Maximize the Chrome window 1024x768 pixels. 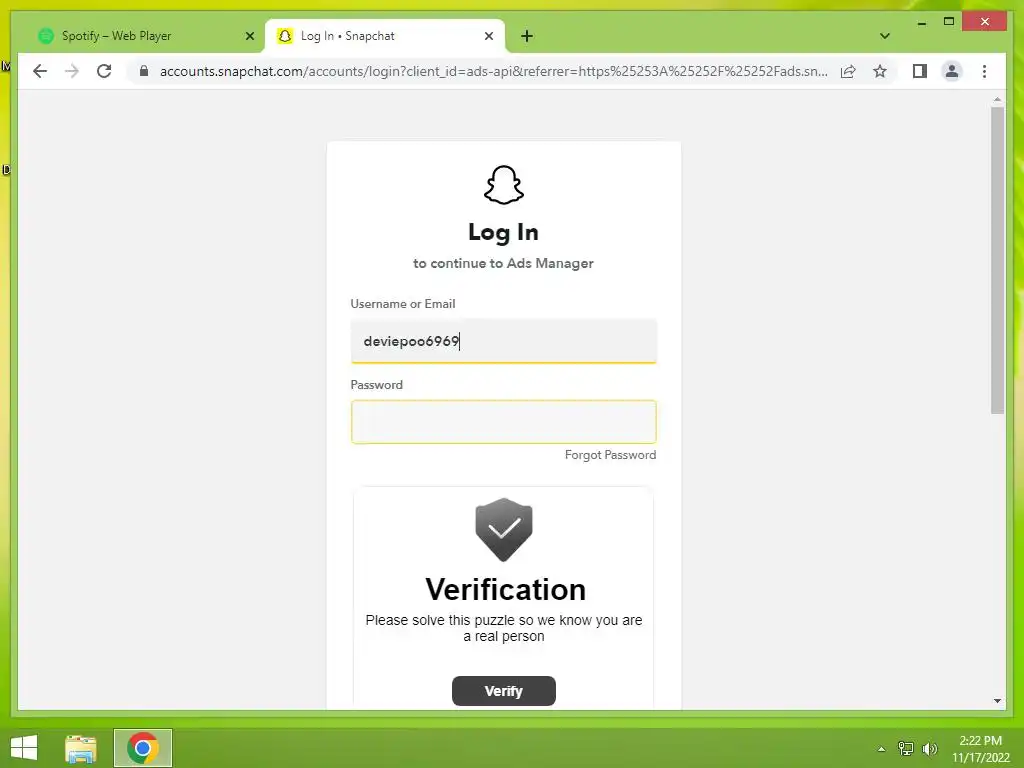tap(949, 22)
